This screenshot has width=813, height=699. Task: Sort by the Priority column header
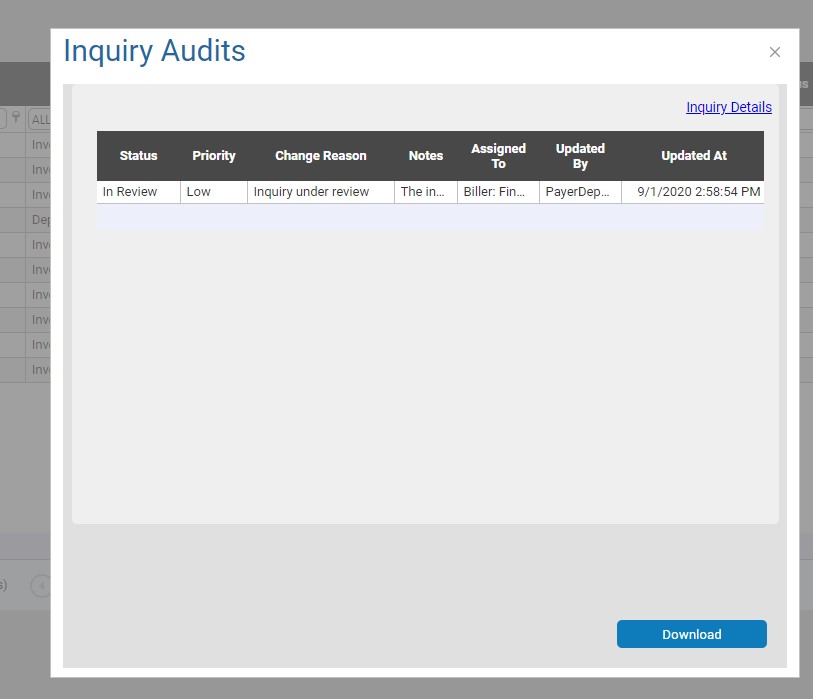click(x=214, y=156)
